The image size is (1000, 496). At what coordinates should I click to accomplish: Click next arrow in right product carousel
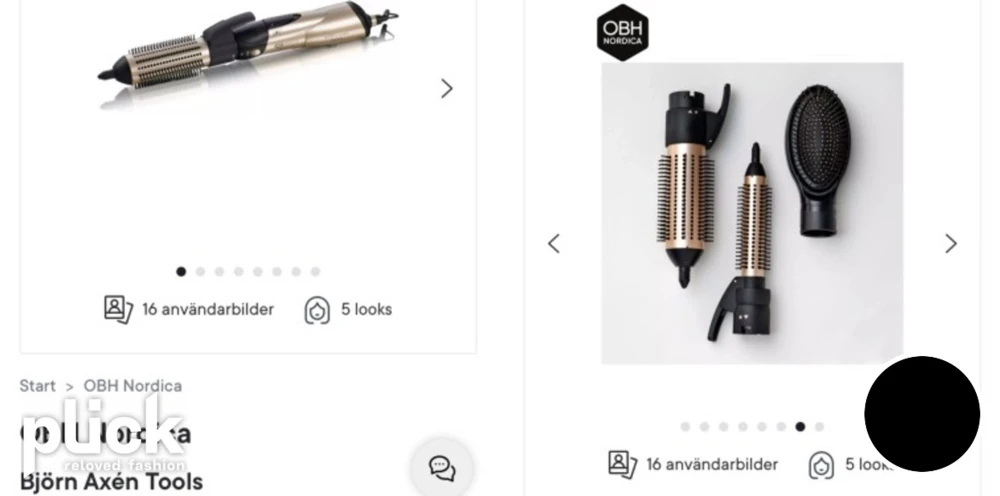tap(951, 244)
